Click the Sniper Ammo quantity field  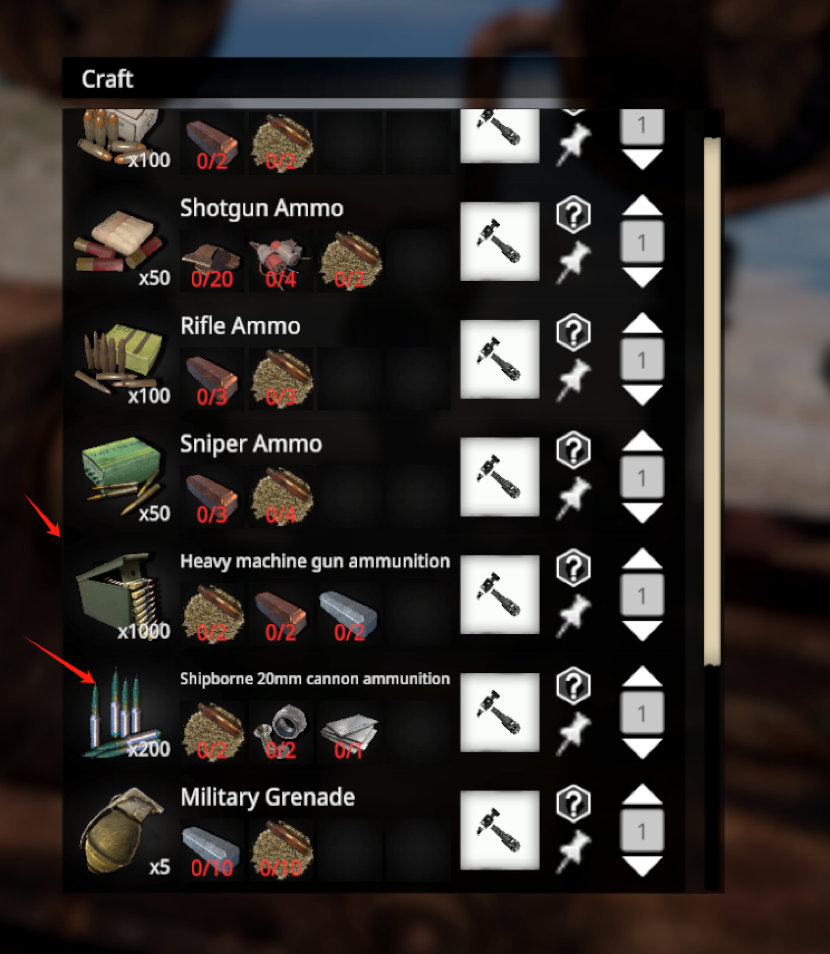coord(642,478)
